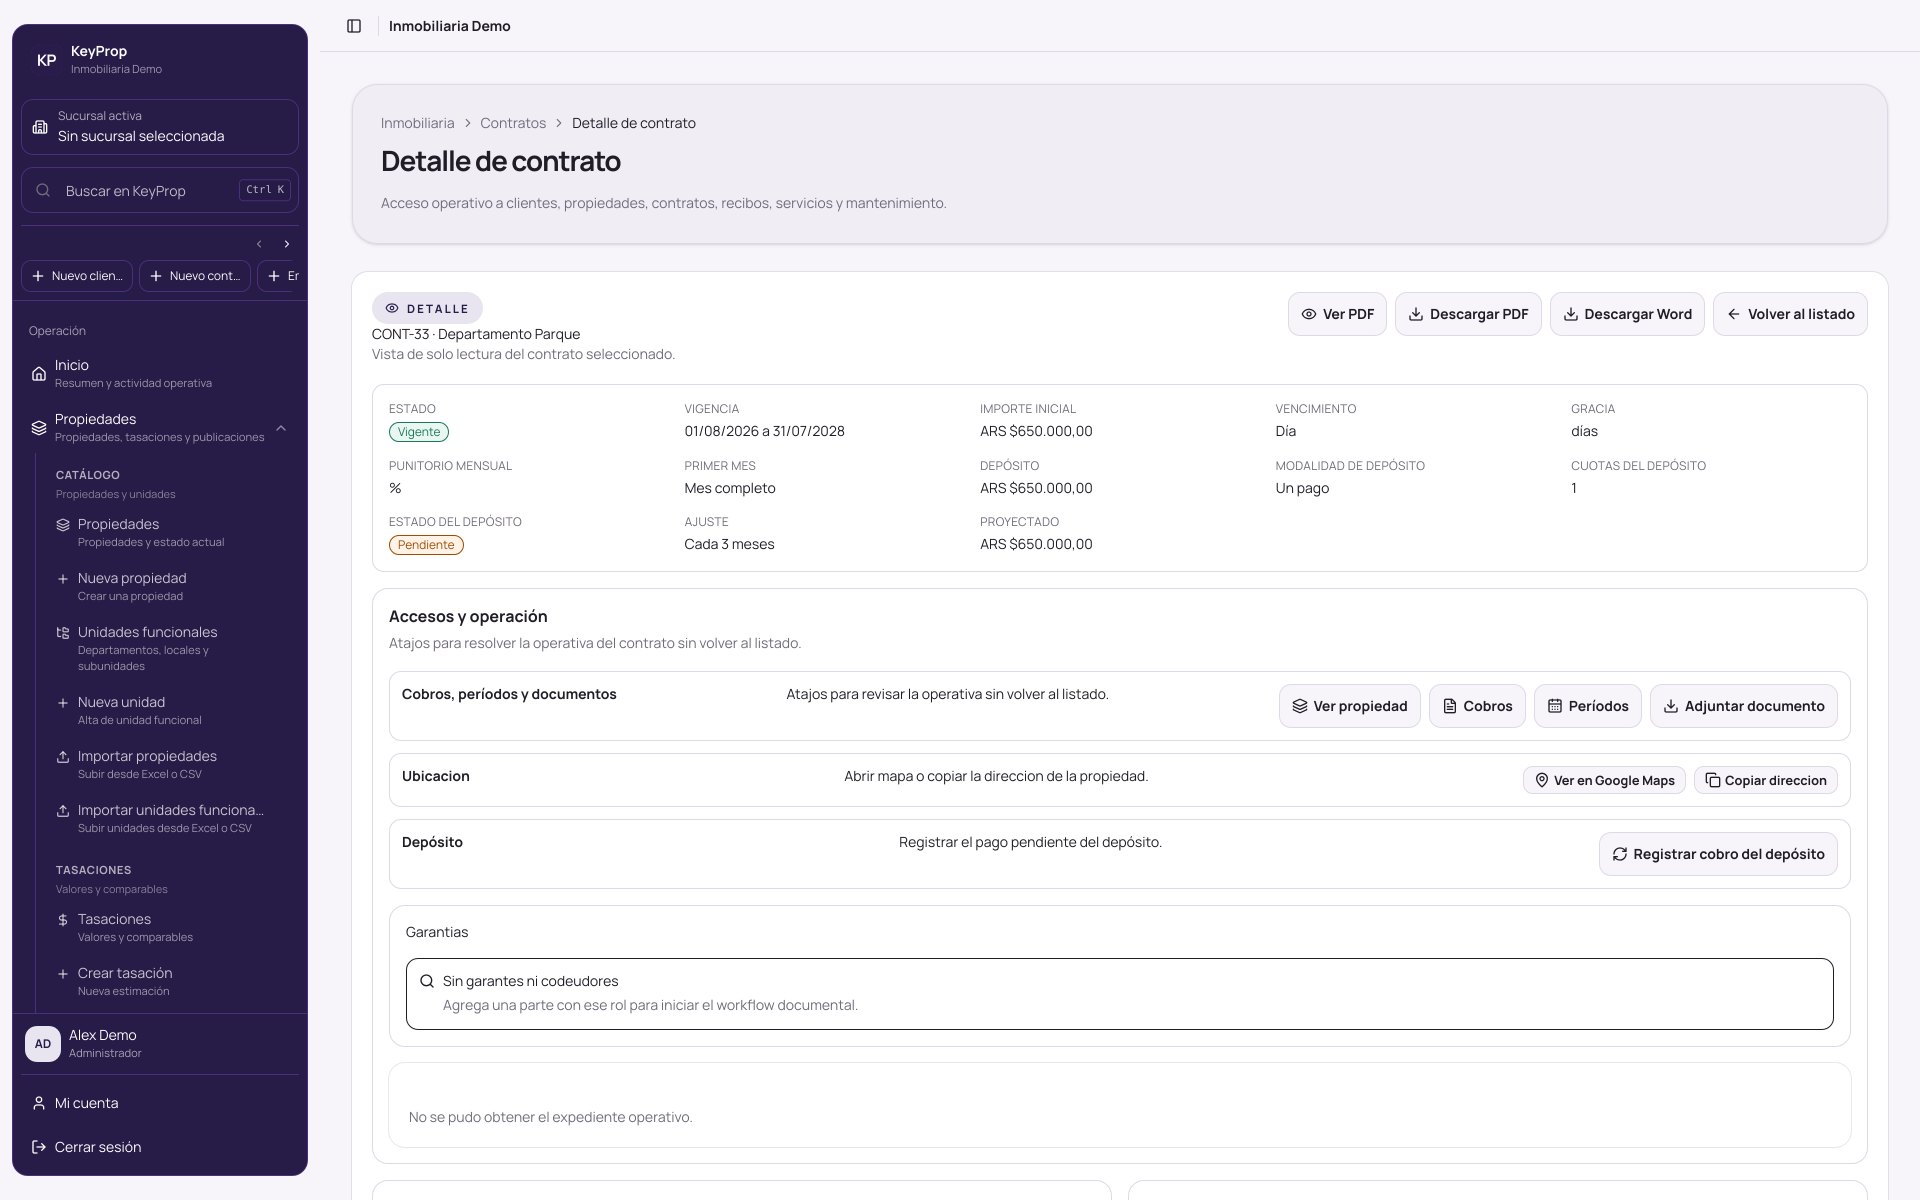Click the Pendiente deposit status badge
Viewport: 1920px width, 1200px height.
coord(426,545)
